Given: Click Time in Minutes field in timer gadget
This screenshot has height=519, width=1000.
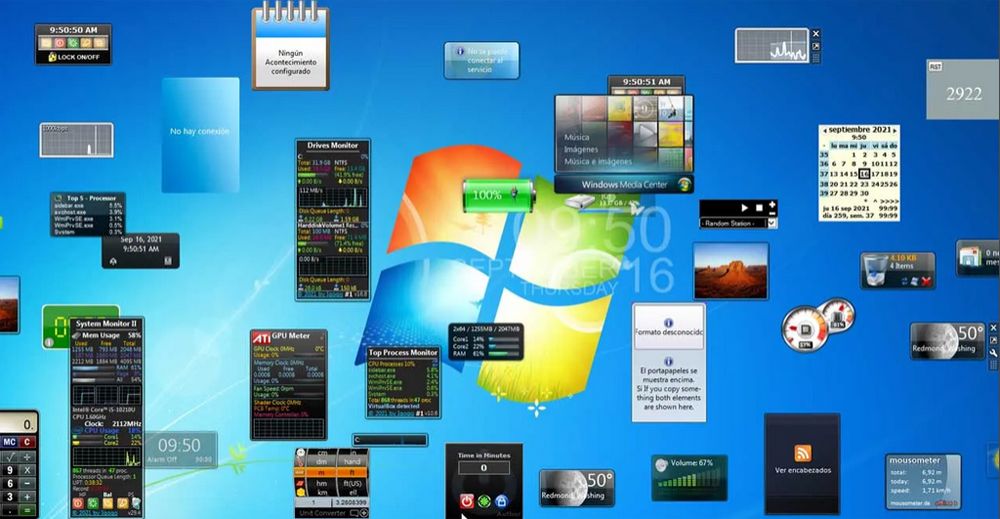Looking at the screenshot, I should click(483, 468).
